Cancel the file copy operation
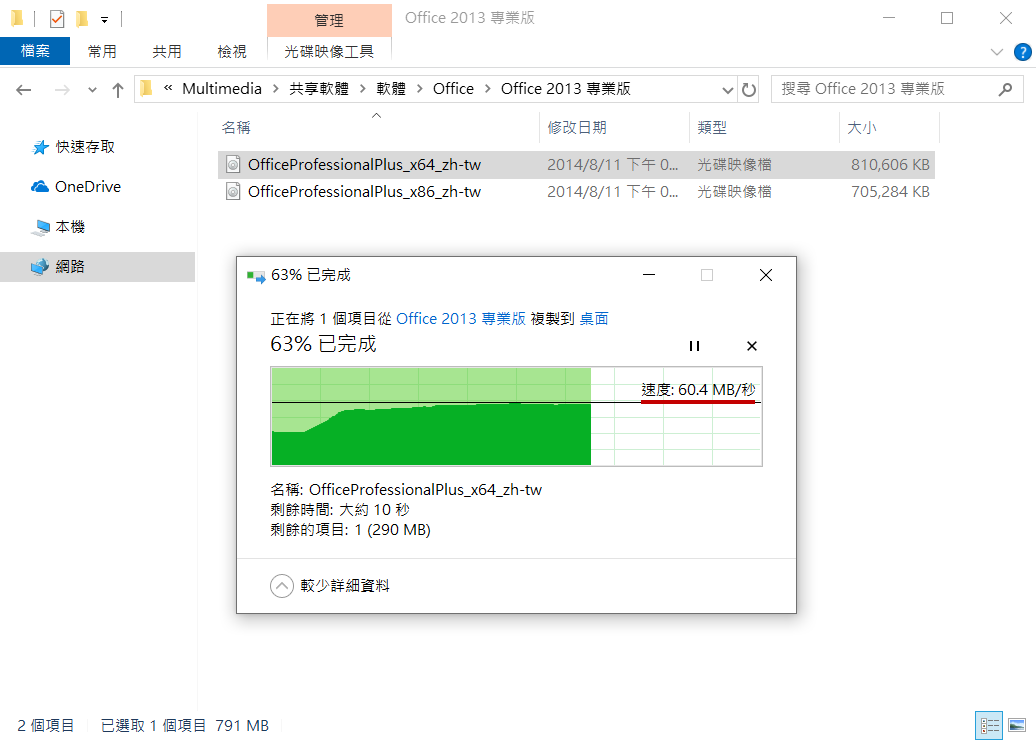Screen dimensions: 1036x740 [751, 346]
